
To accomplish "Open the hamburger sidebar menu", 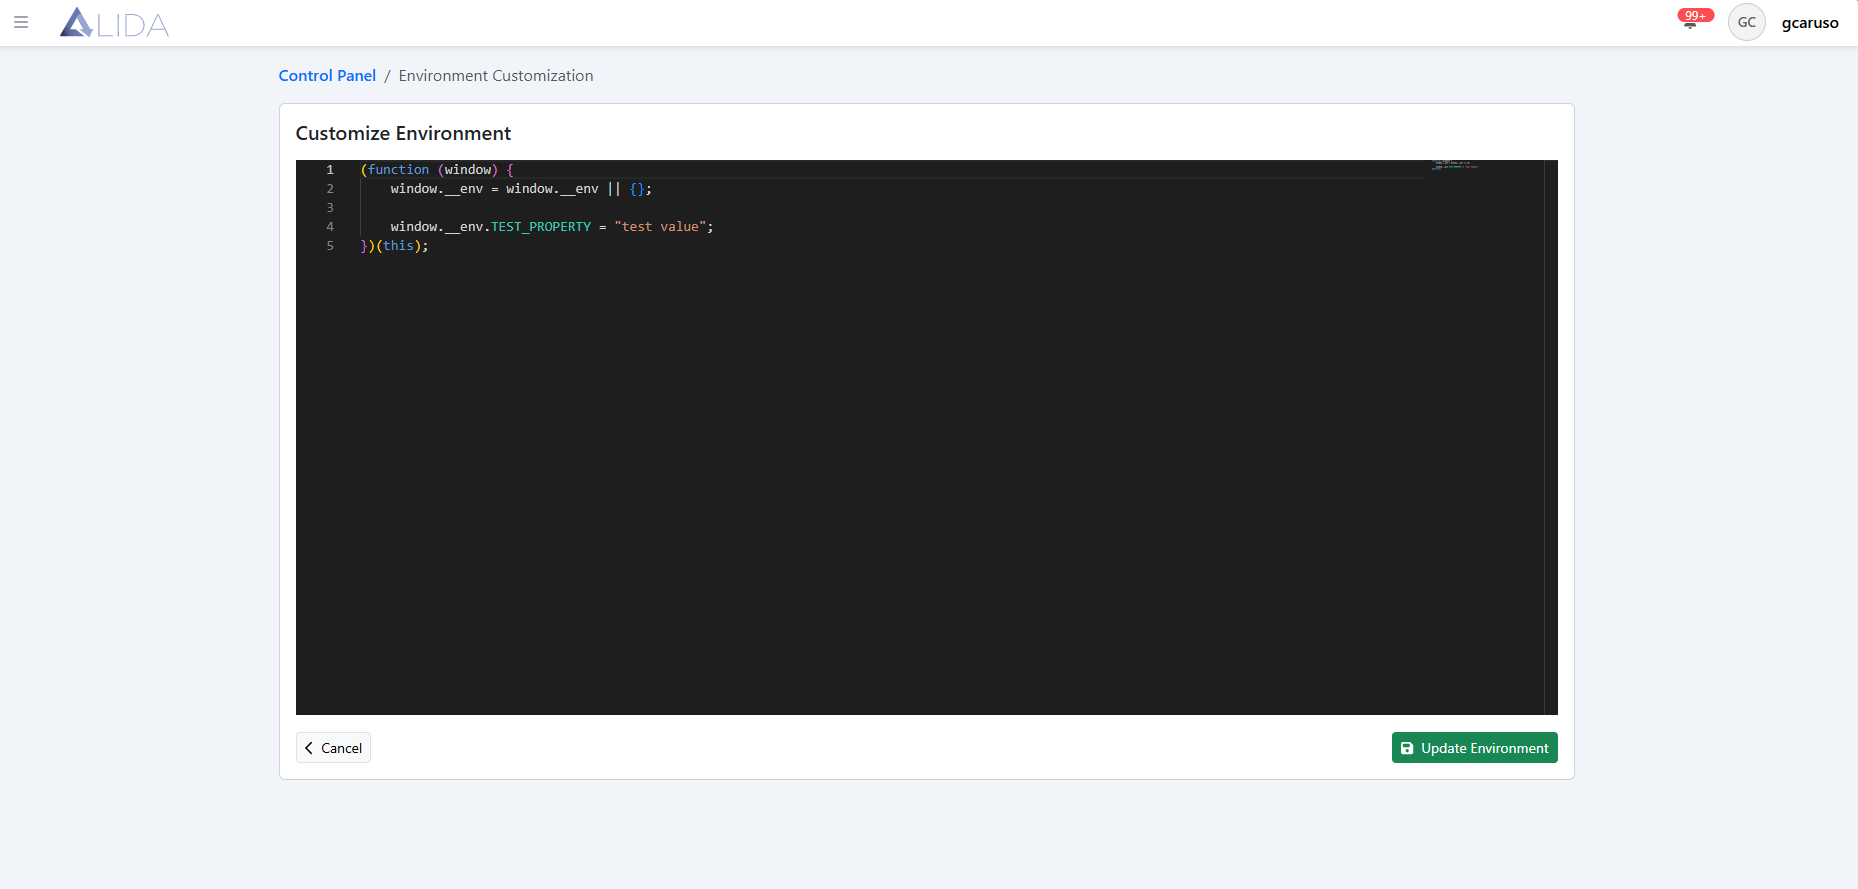I will pyautogui.click(x=21, y=22).
